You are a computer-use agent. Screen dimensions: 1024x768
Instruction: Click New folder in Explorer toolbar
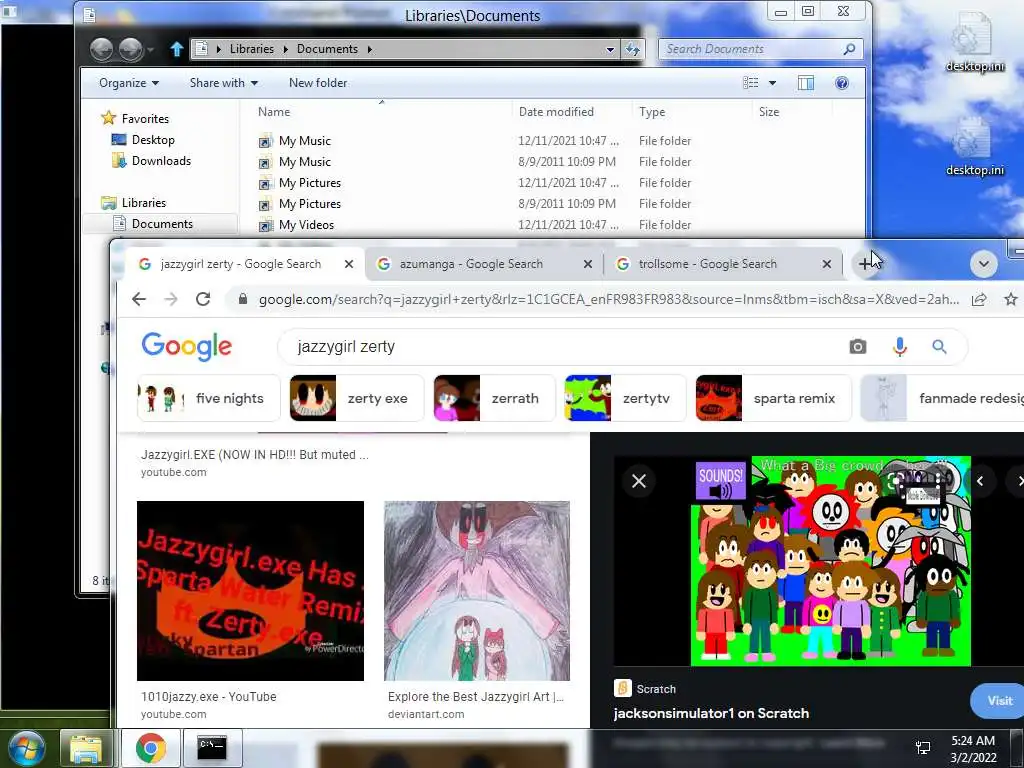(x=318, y=83)
